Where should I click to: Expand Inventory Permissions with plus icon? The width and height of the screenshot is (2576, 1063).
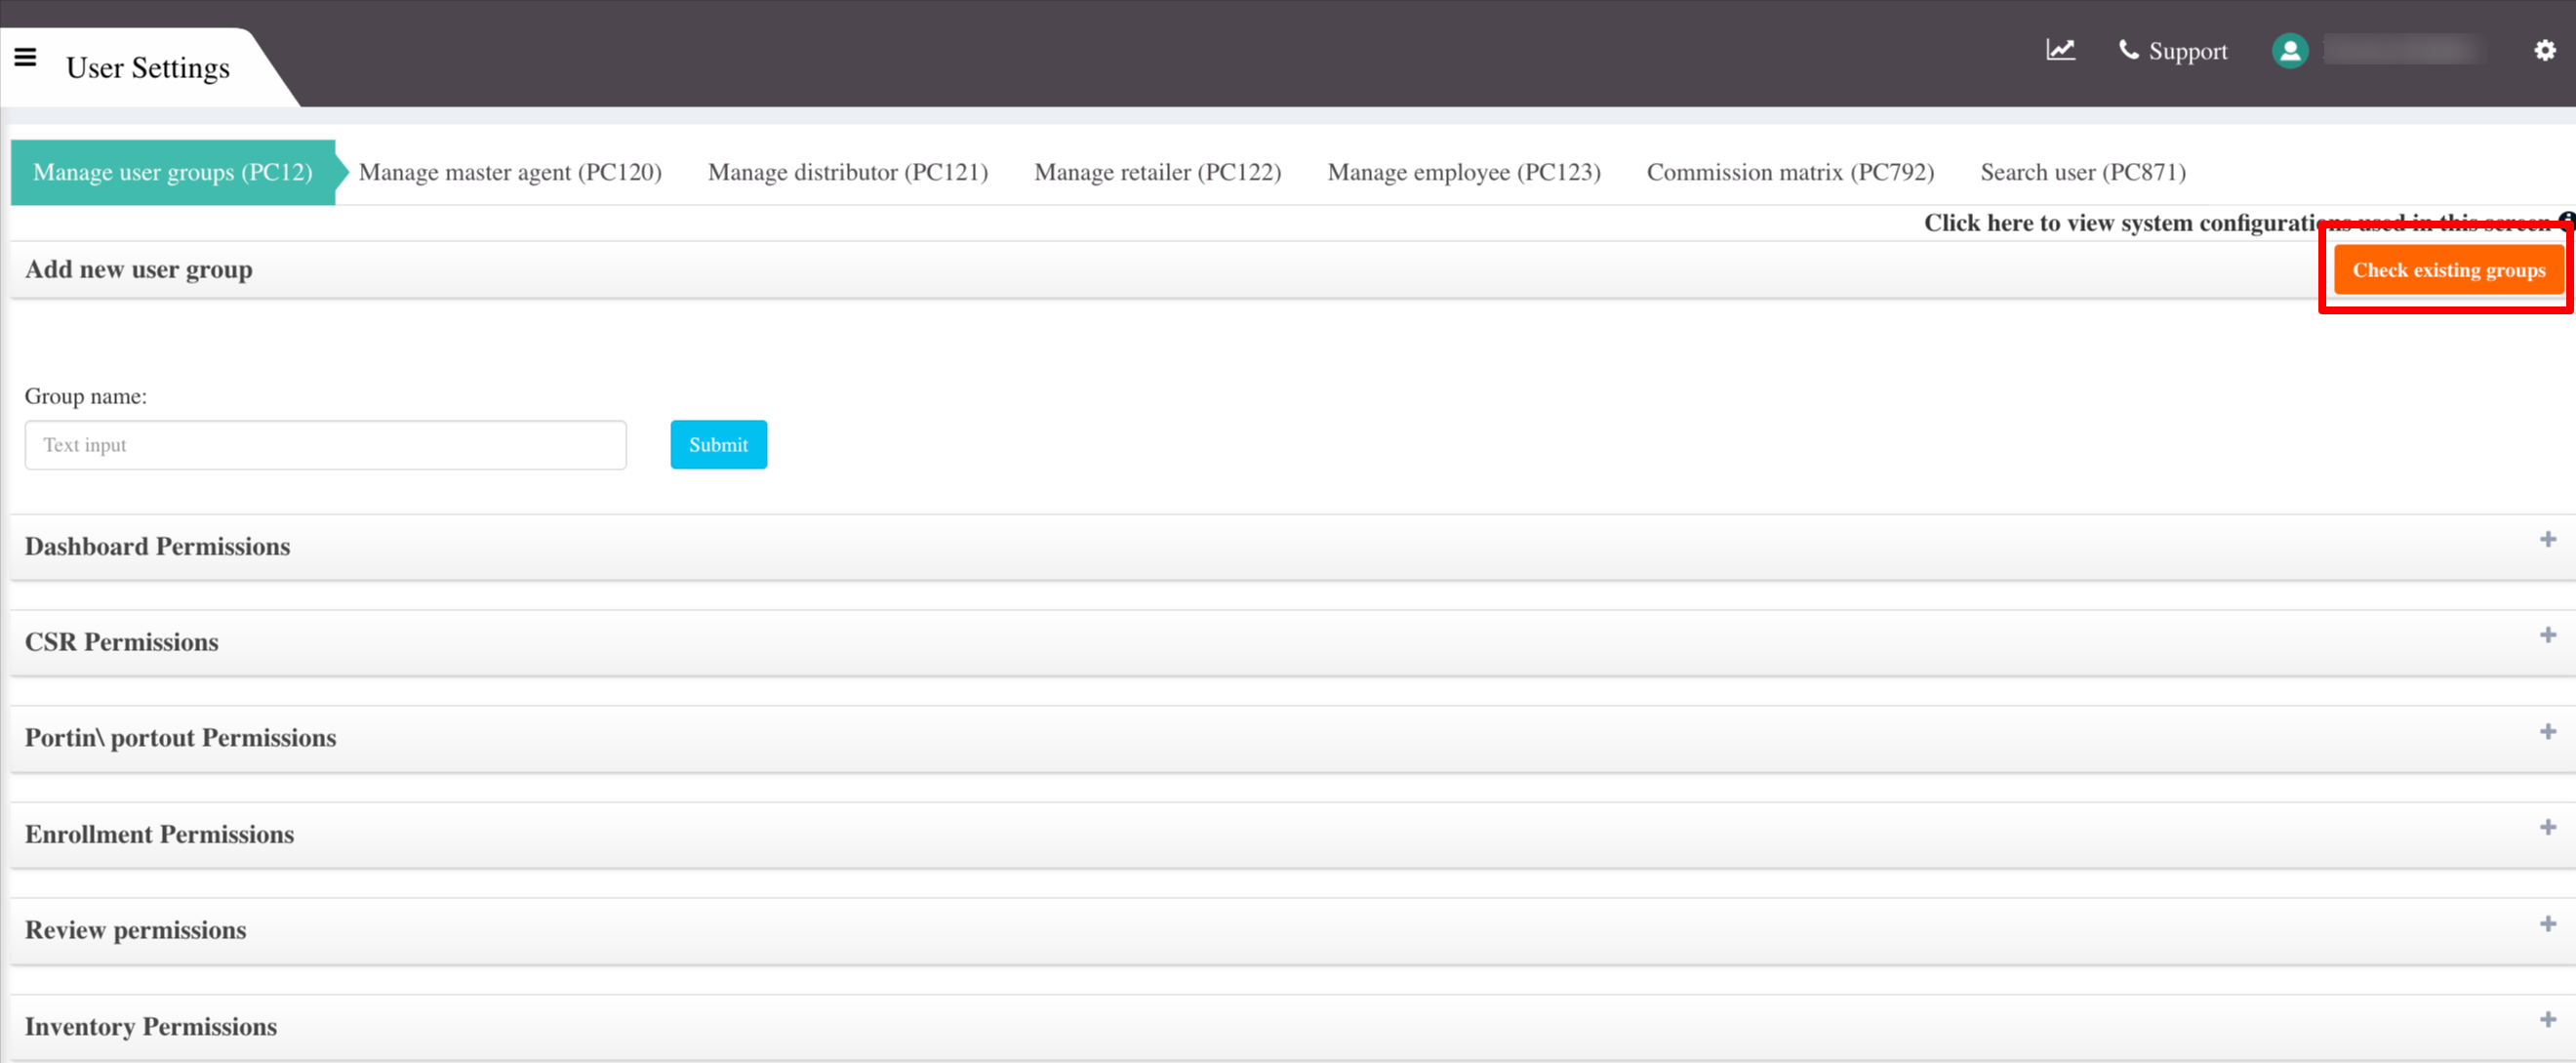point(2548,1019)
